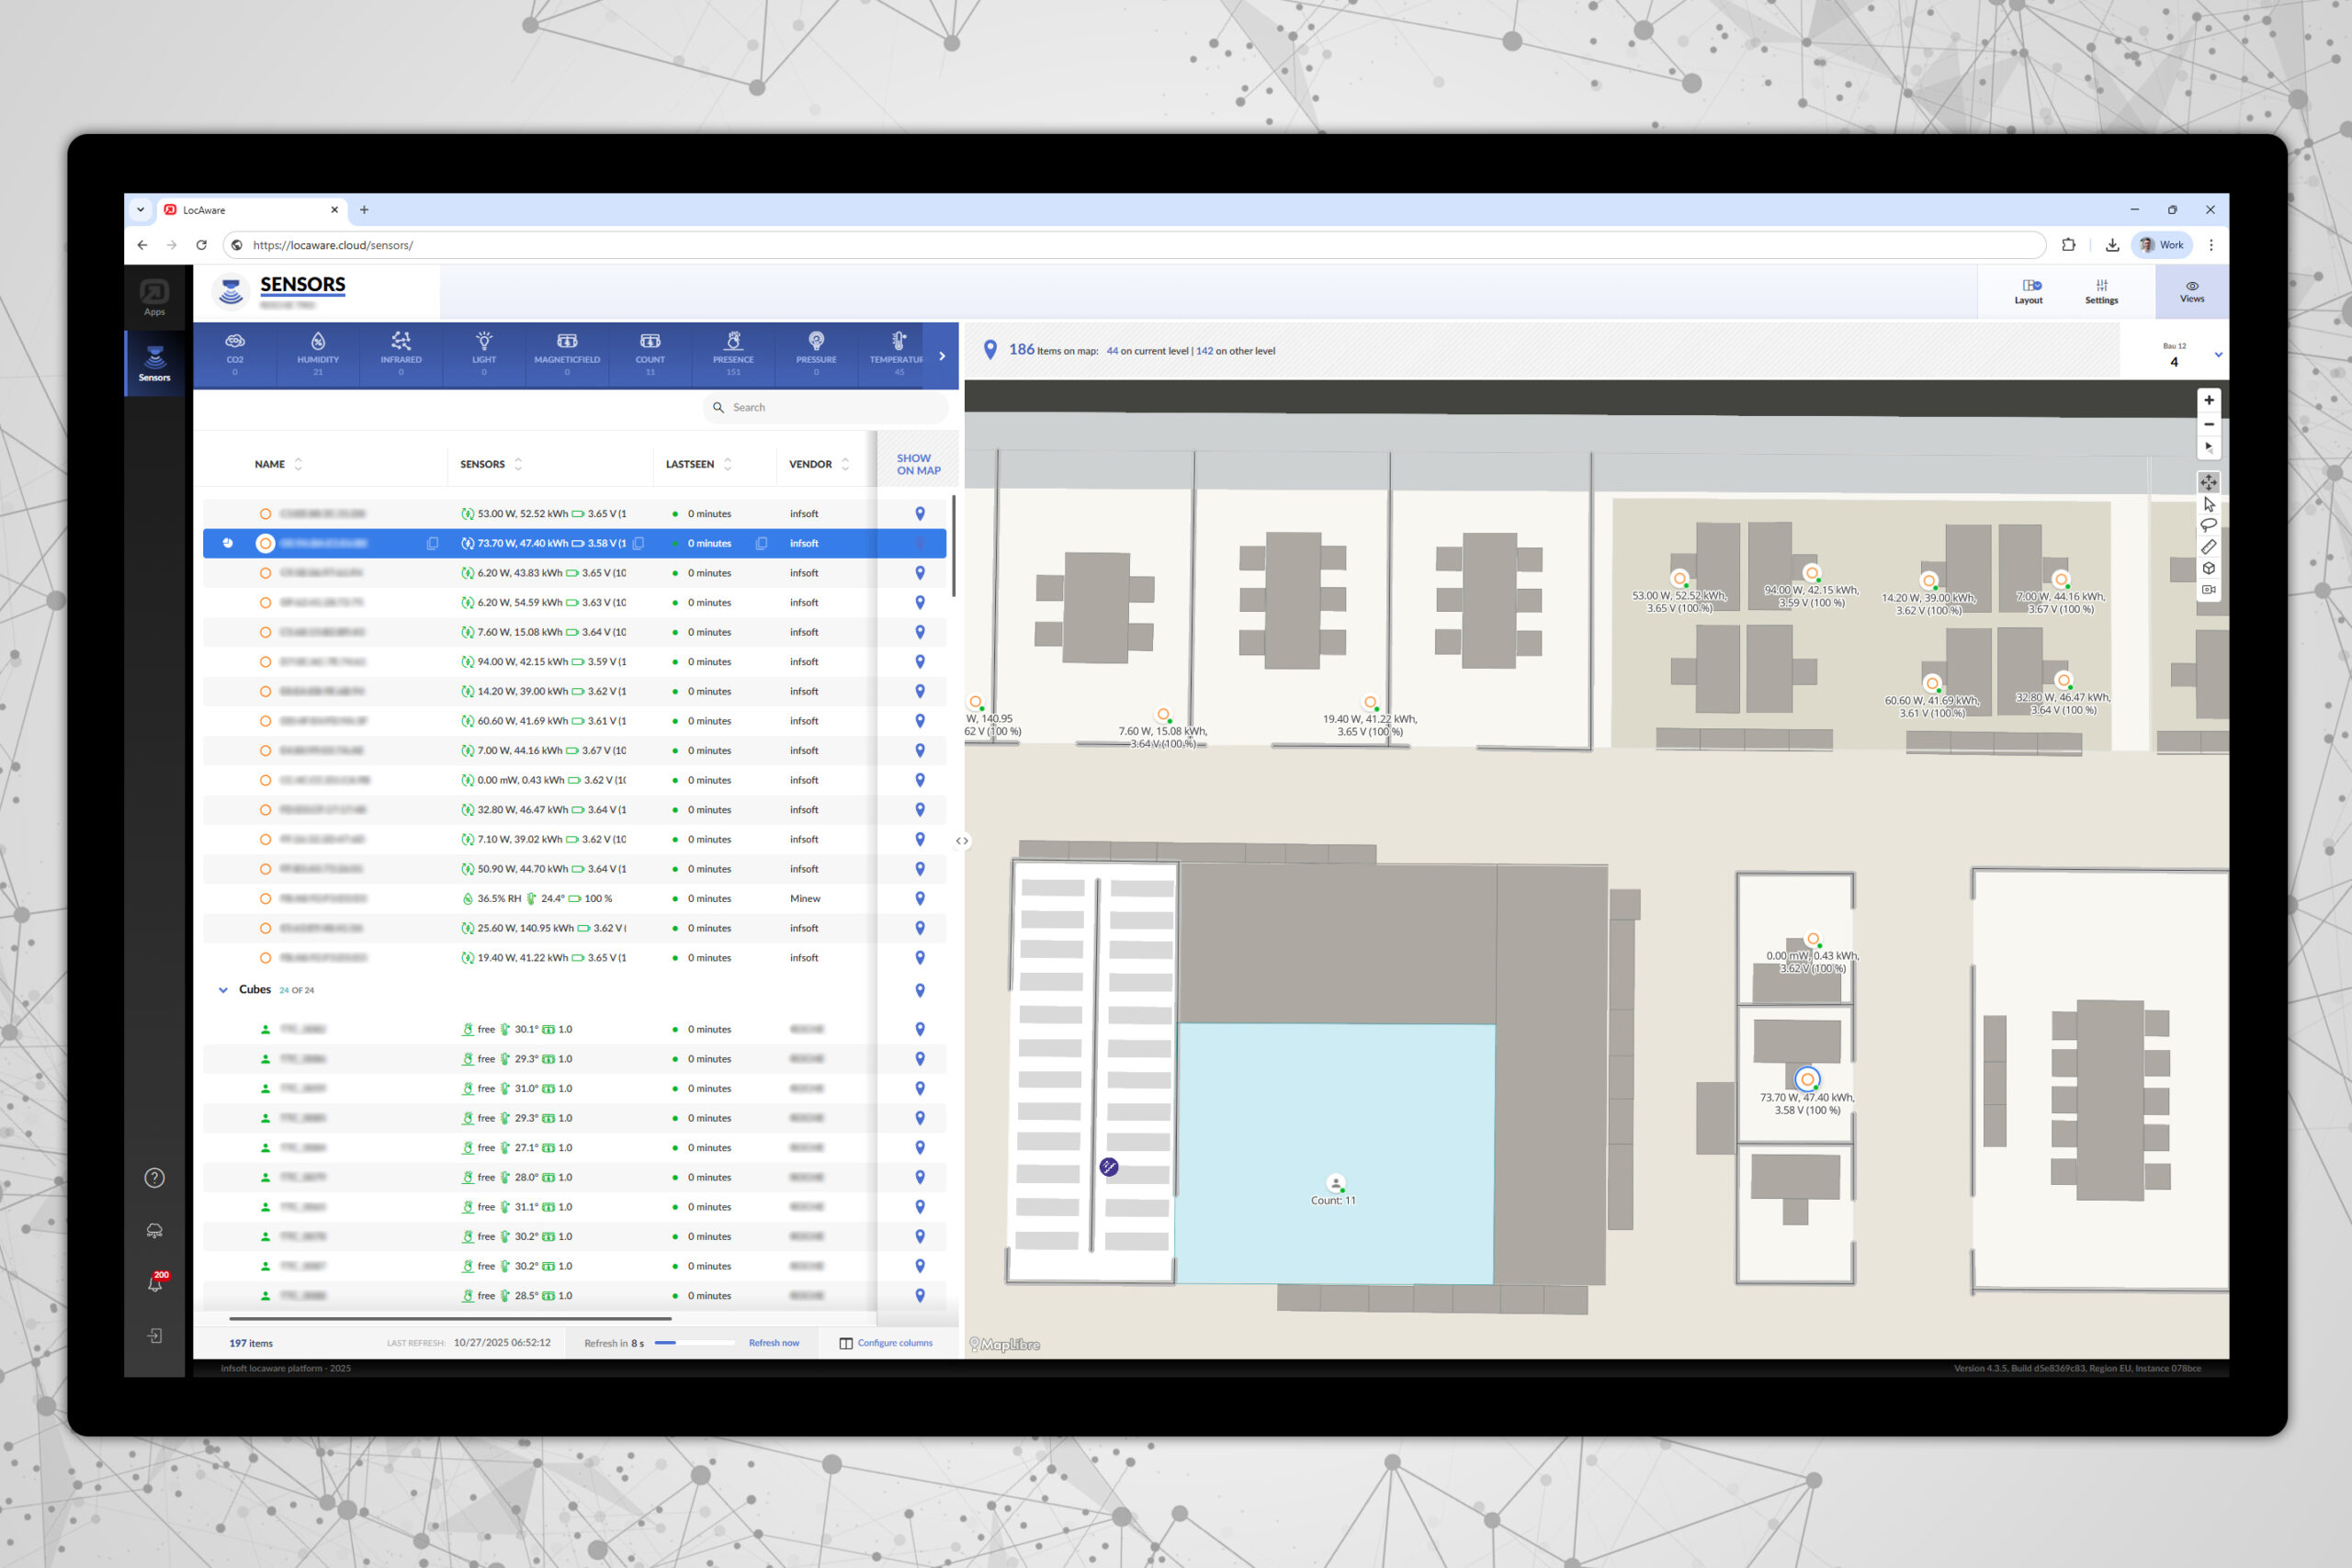The width and height of the screenshot is (2352, 1568).
Task: Click the camera tool on map toolbar
Action: click(x=2208, y=590)
